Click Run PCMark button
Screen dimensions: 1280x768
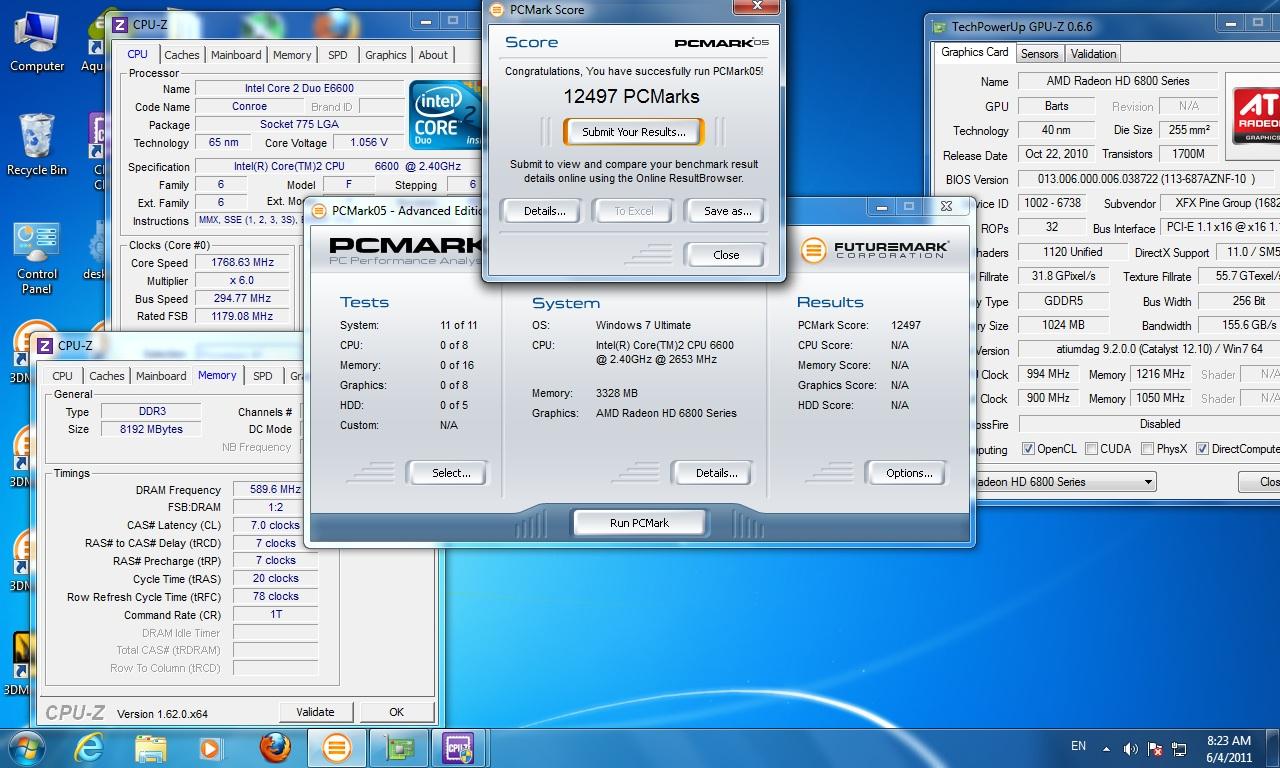click(x=639, y=523)
